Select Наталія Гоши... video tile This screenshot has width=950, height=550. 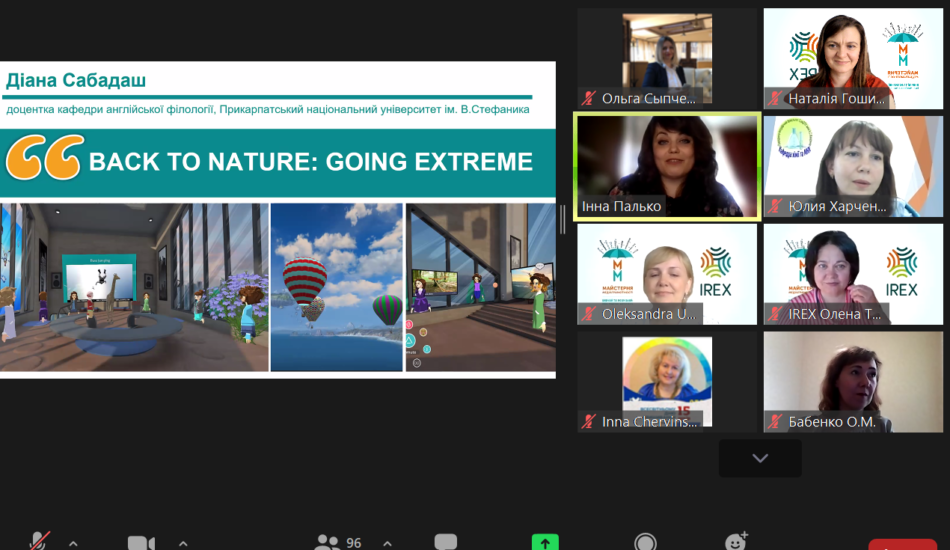[853, 59]
